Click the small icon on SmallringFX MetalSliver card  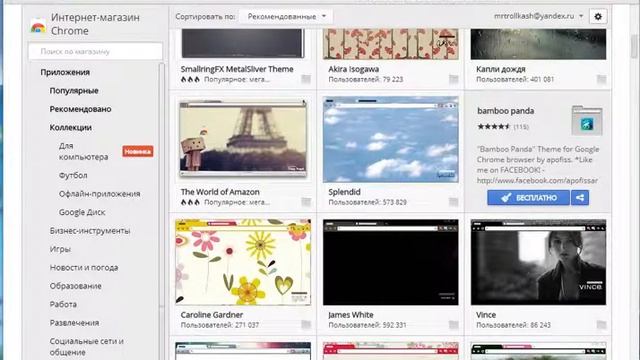click(306, 79)
